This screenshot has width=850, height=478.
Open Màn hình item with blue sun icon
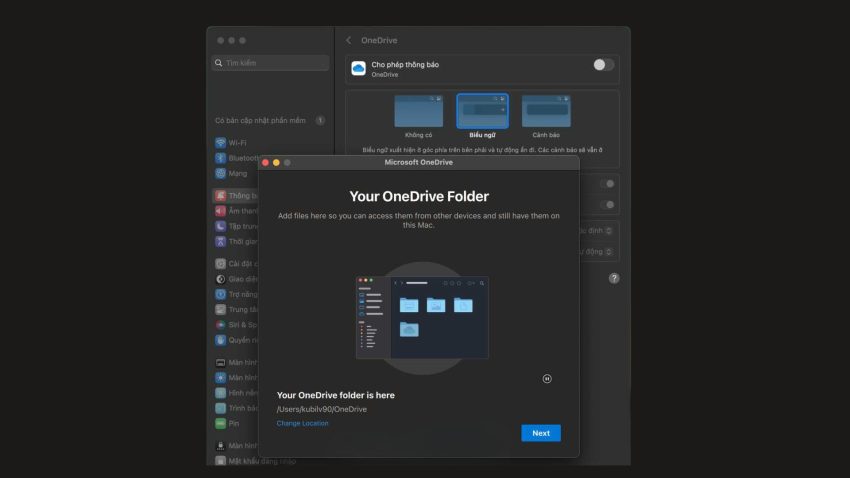(236, 377)
